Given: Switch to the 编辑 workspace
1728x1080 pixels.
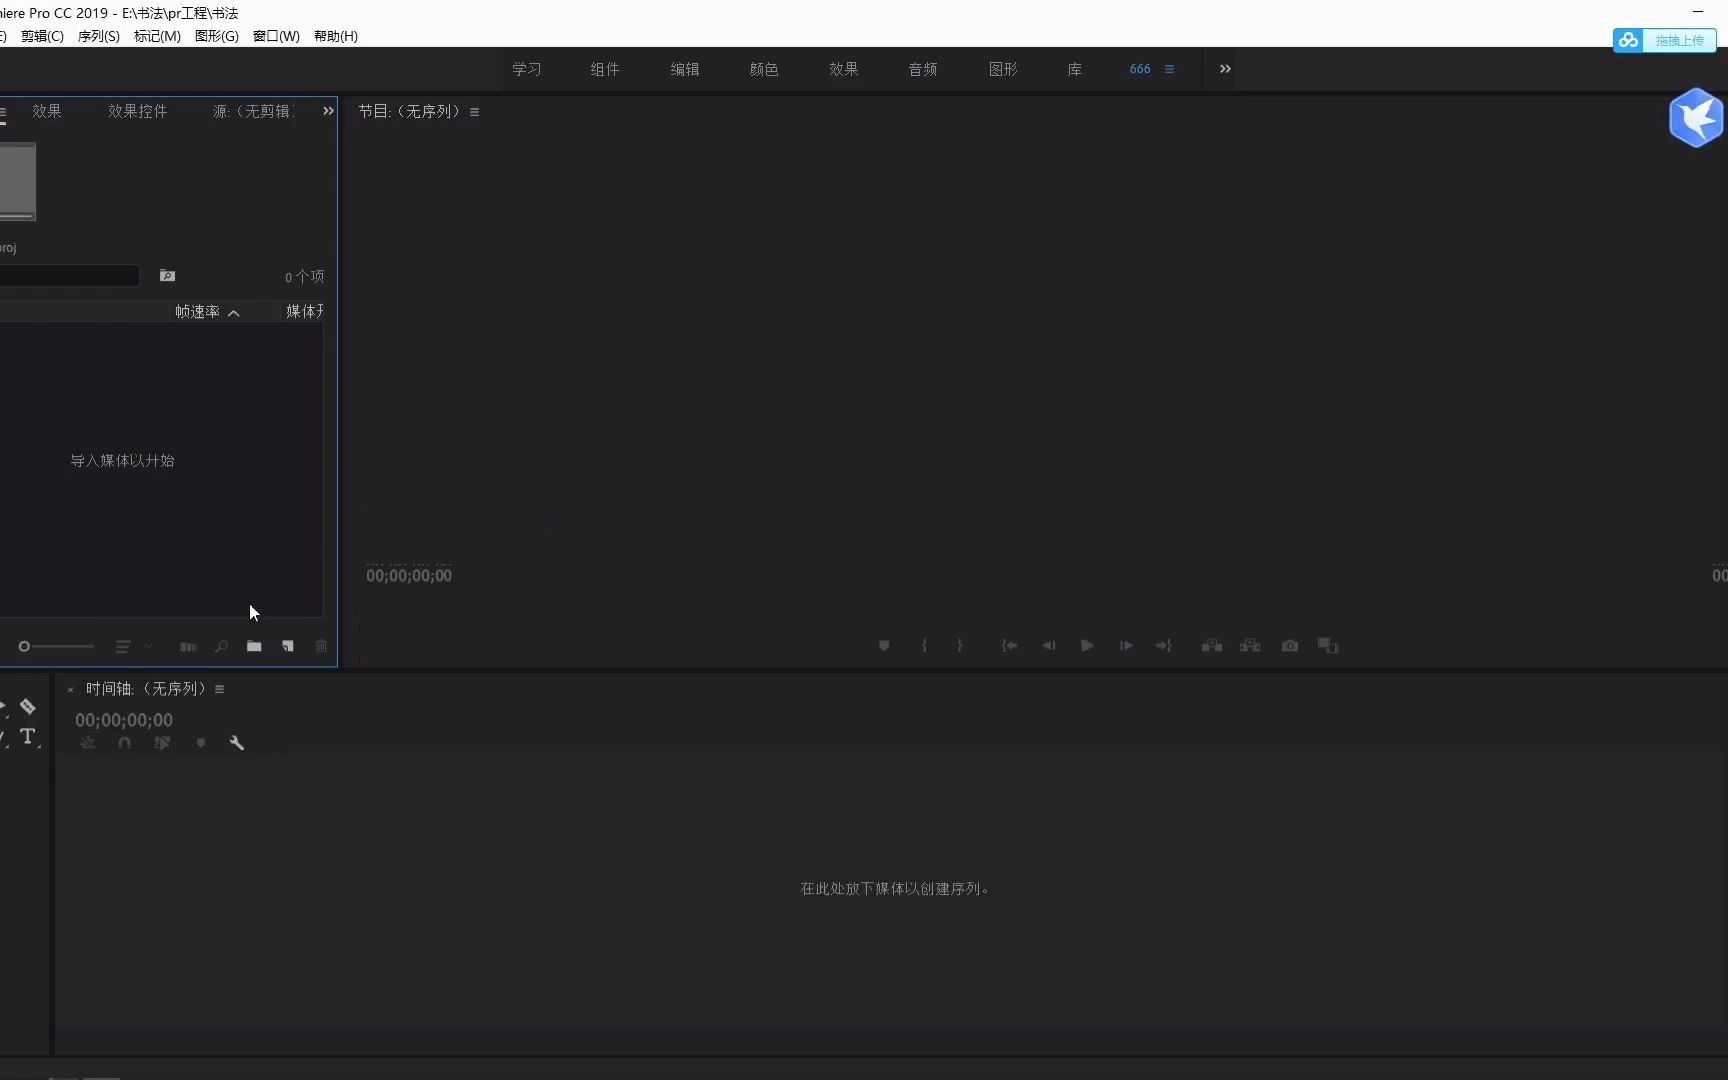Looking at the screenshot, I should (685, 69).
